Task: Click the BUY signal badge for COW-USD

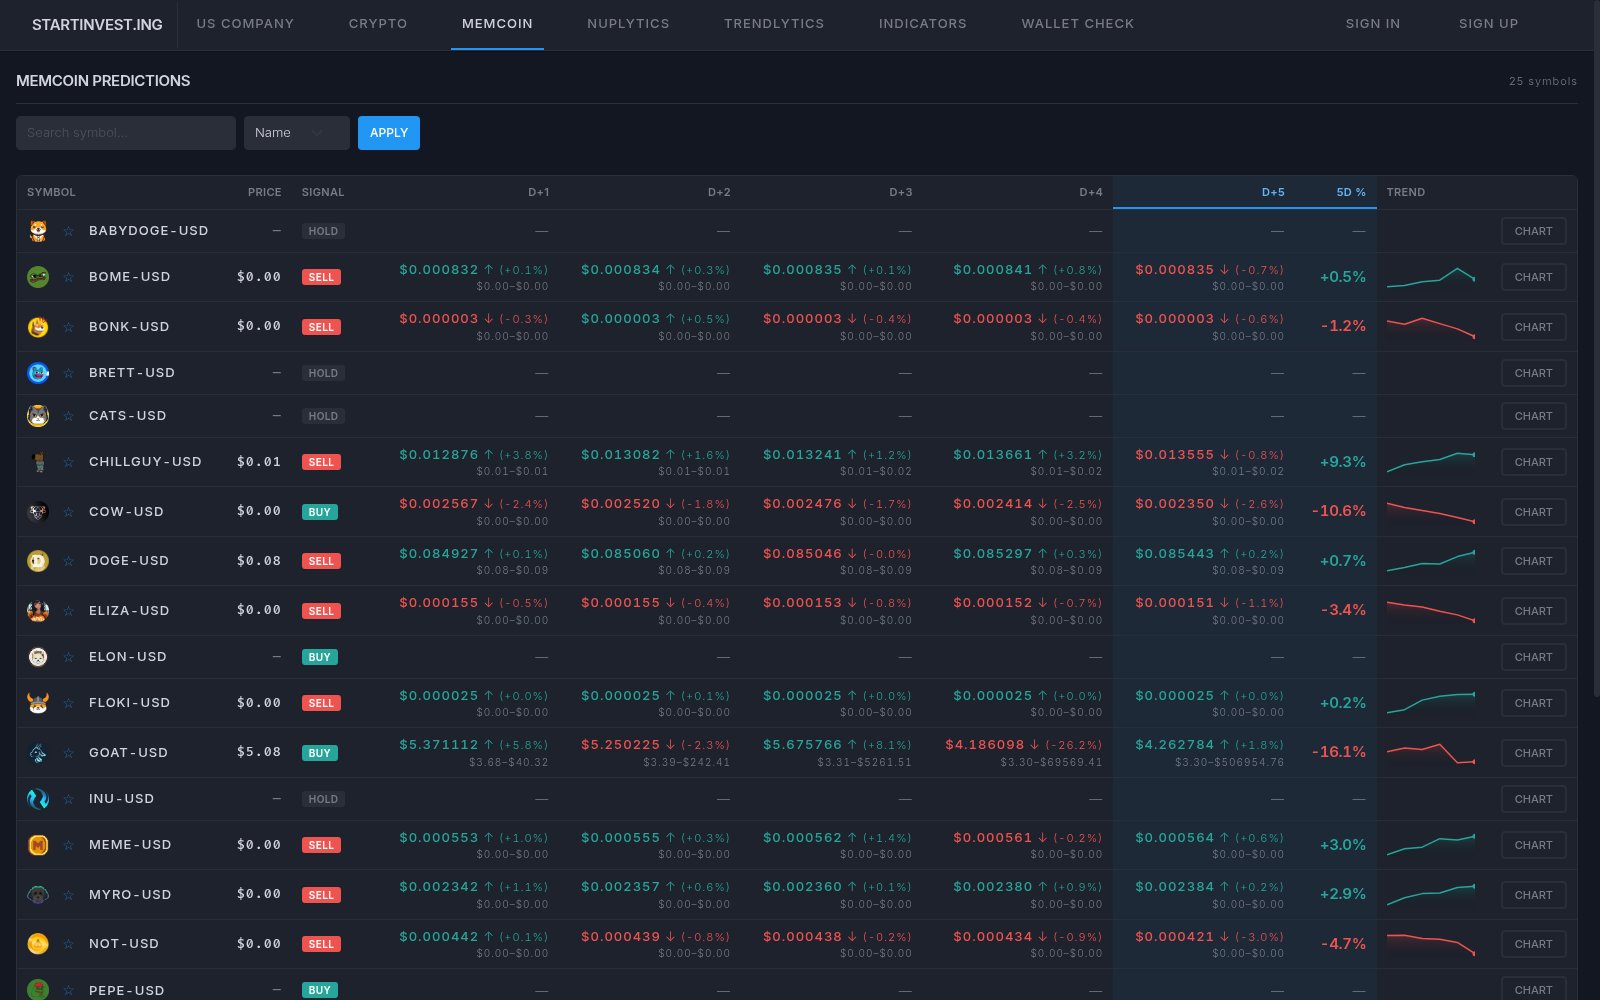Action: pyautogui.click(x=319, y=512)
